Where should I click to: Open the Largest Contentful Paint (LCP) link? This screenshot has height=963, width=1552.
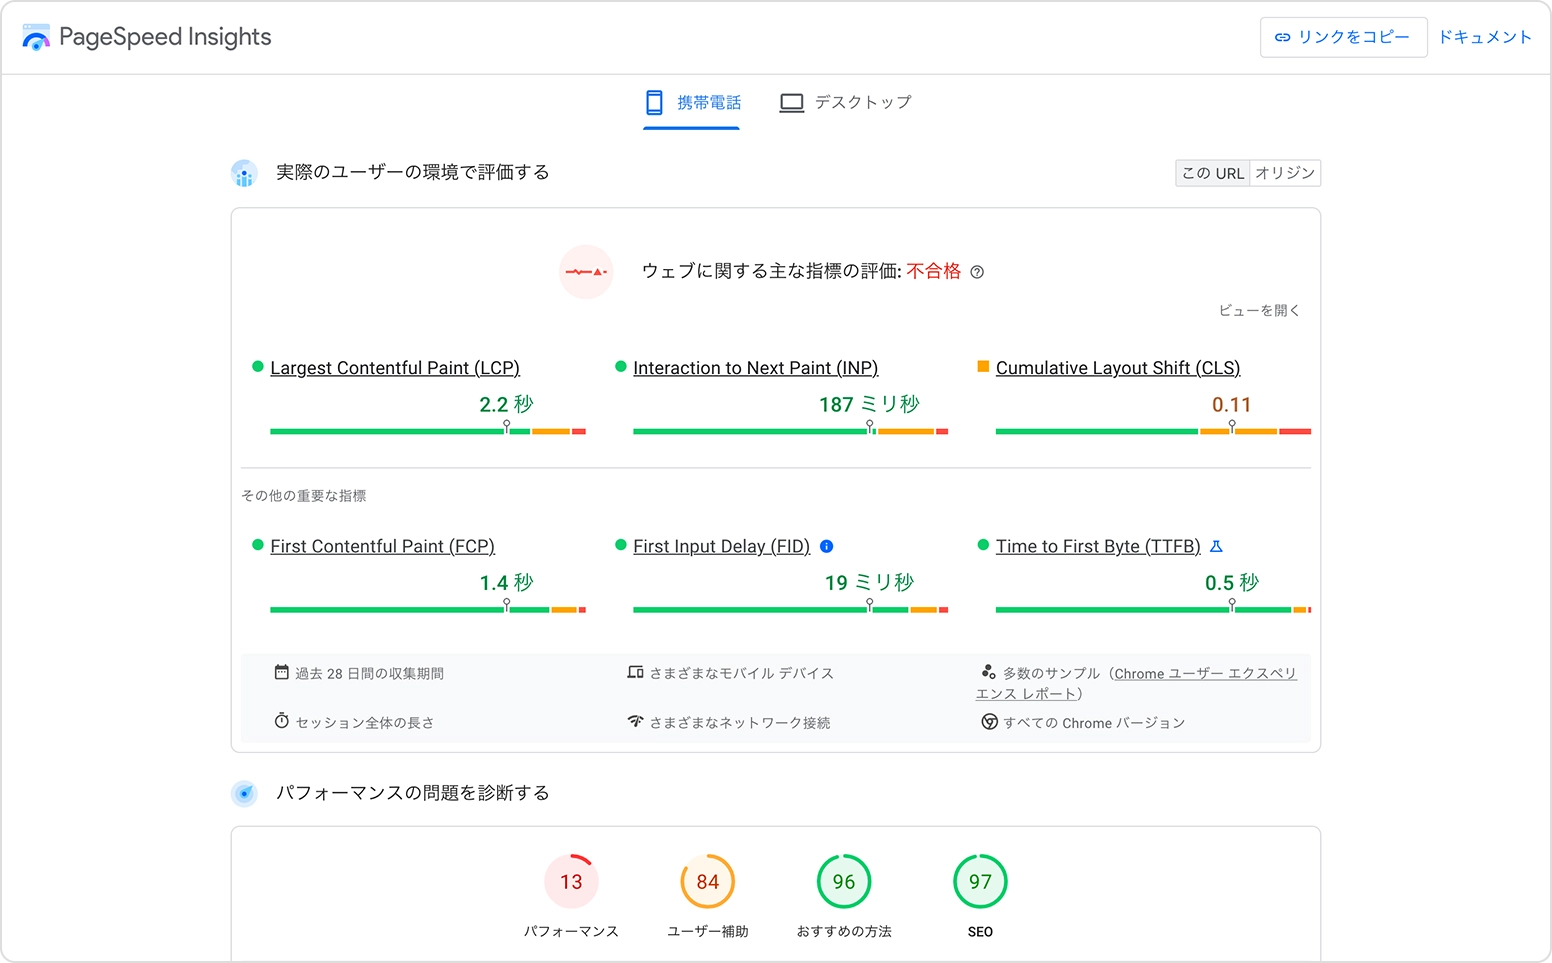[395, 368]
